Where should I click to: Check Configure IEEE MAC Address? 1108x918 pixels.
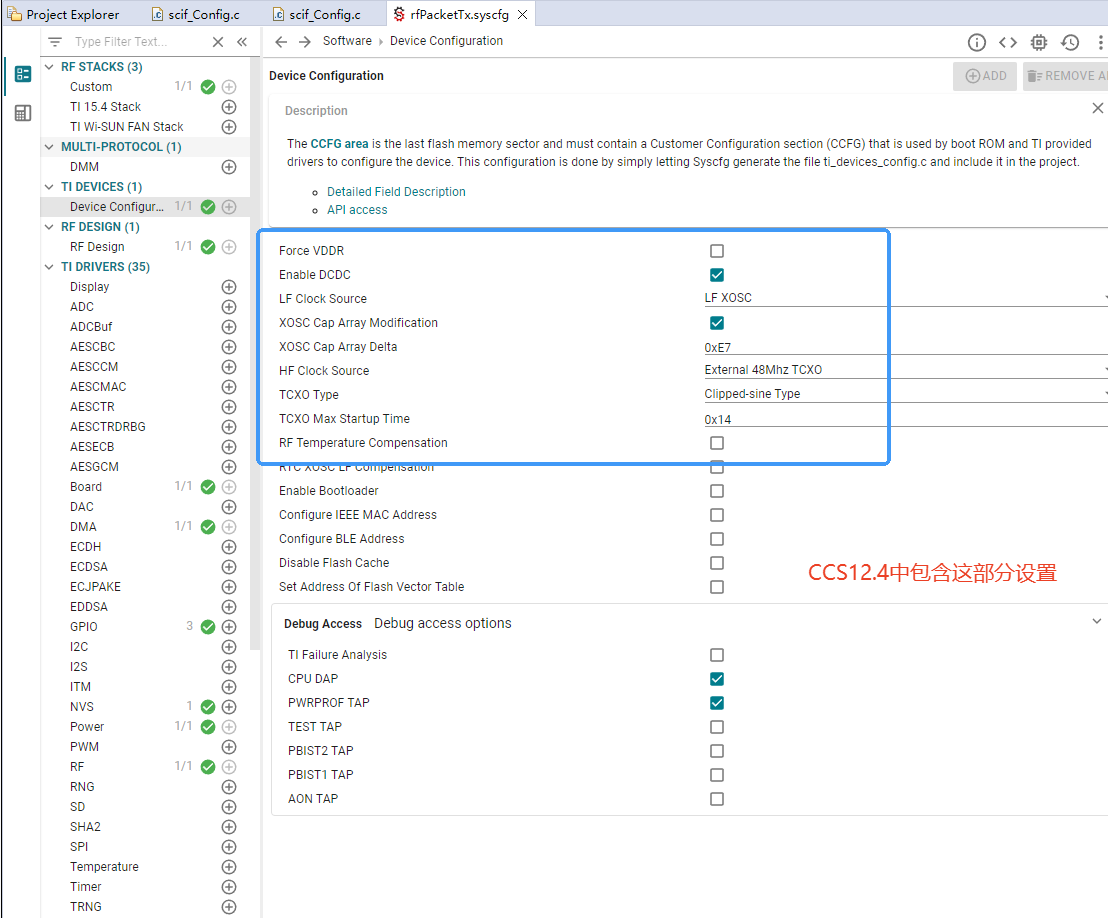pyautogui.click(x=717, y=515)
